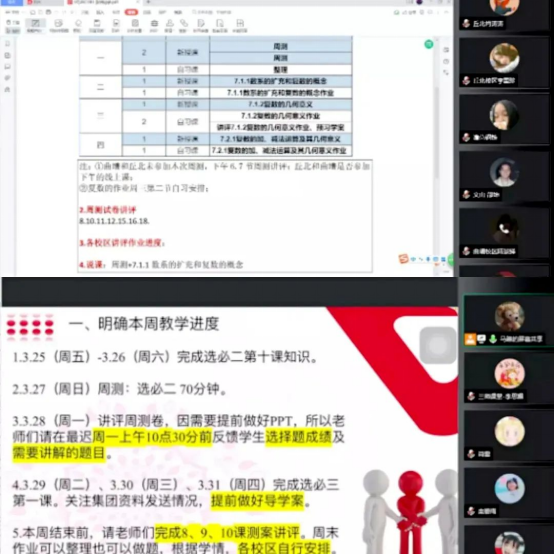Collapse the ribbon using the top-right chevron

[x=446, y=12]
